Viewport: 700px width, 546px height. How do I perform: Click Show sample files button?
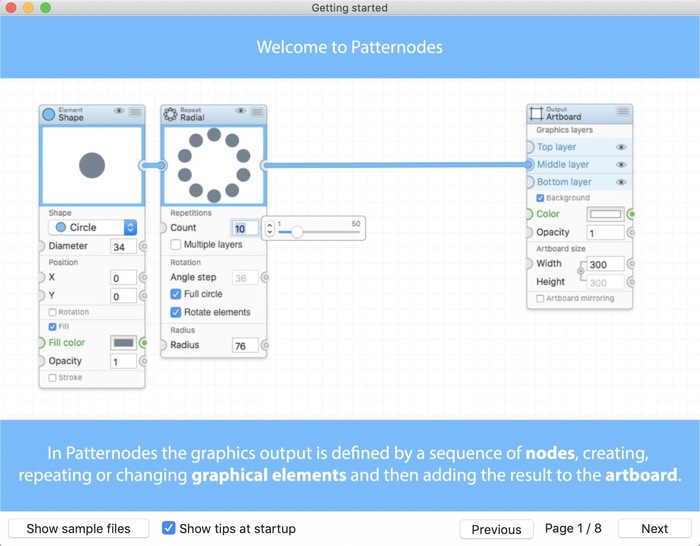point(79,529)
